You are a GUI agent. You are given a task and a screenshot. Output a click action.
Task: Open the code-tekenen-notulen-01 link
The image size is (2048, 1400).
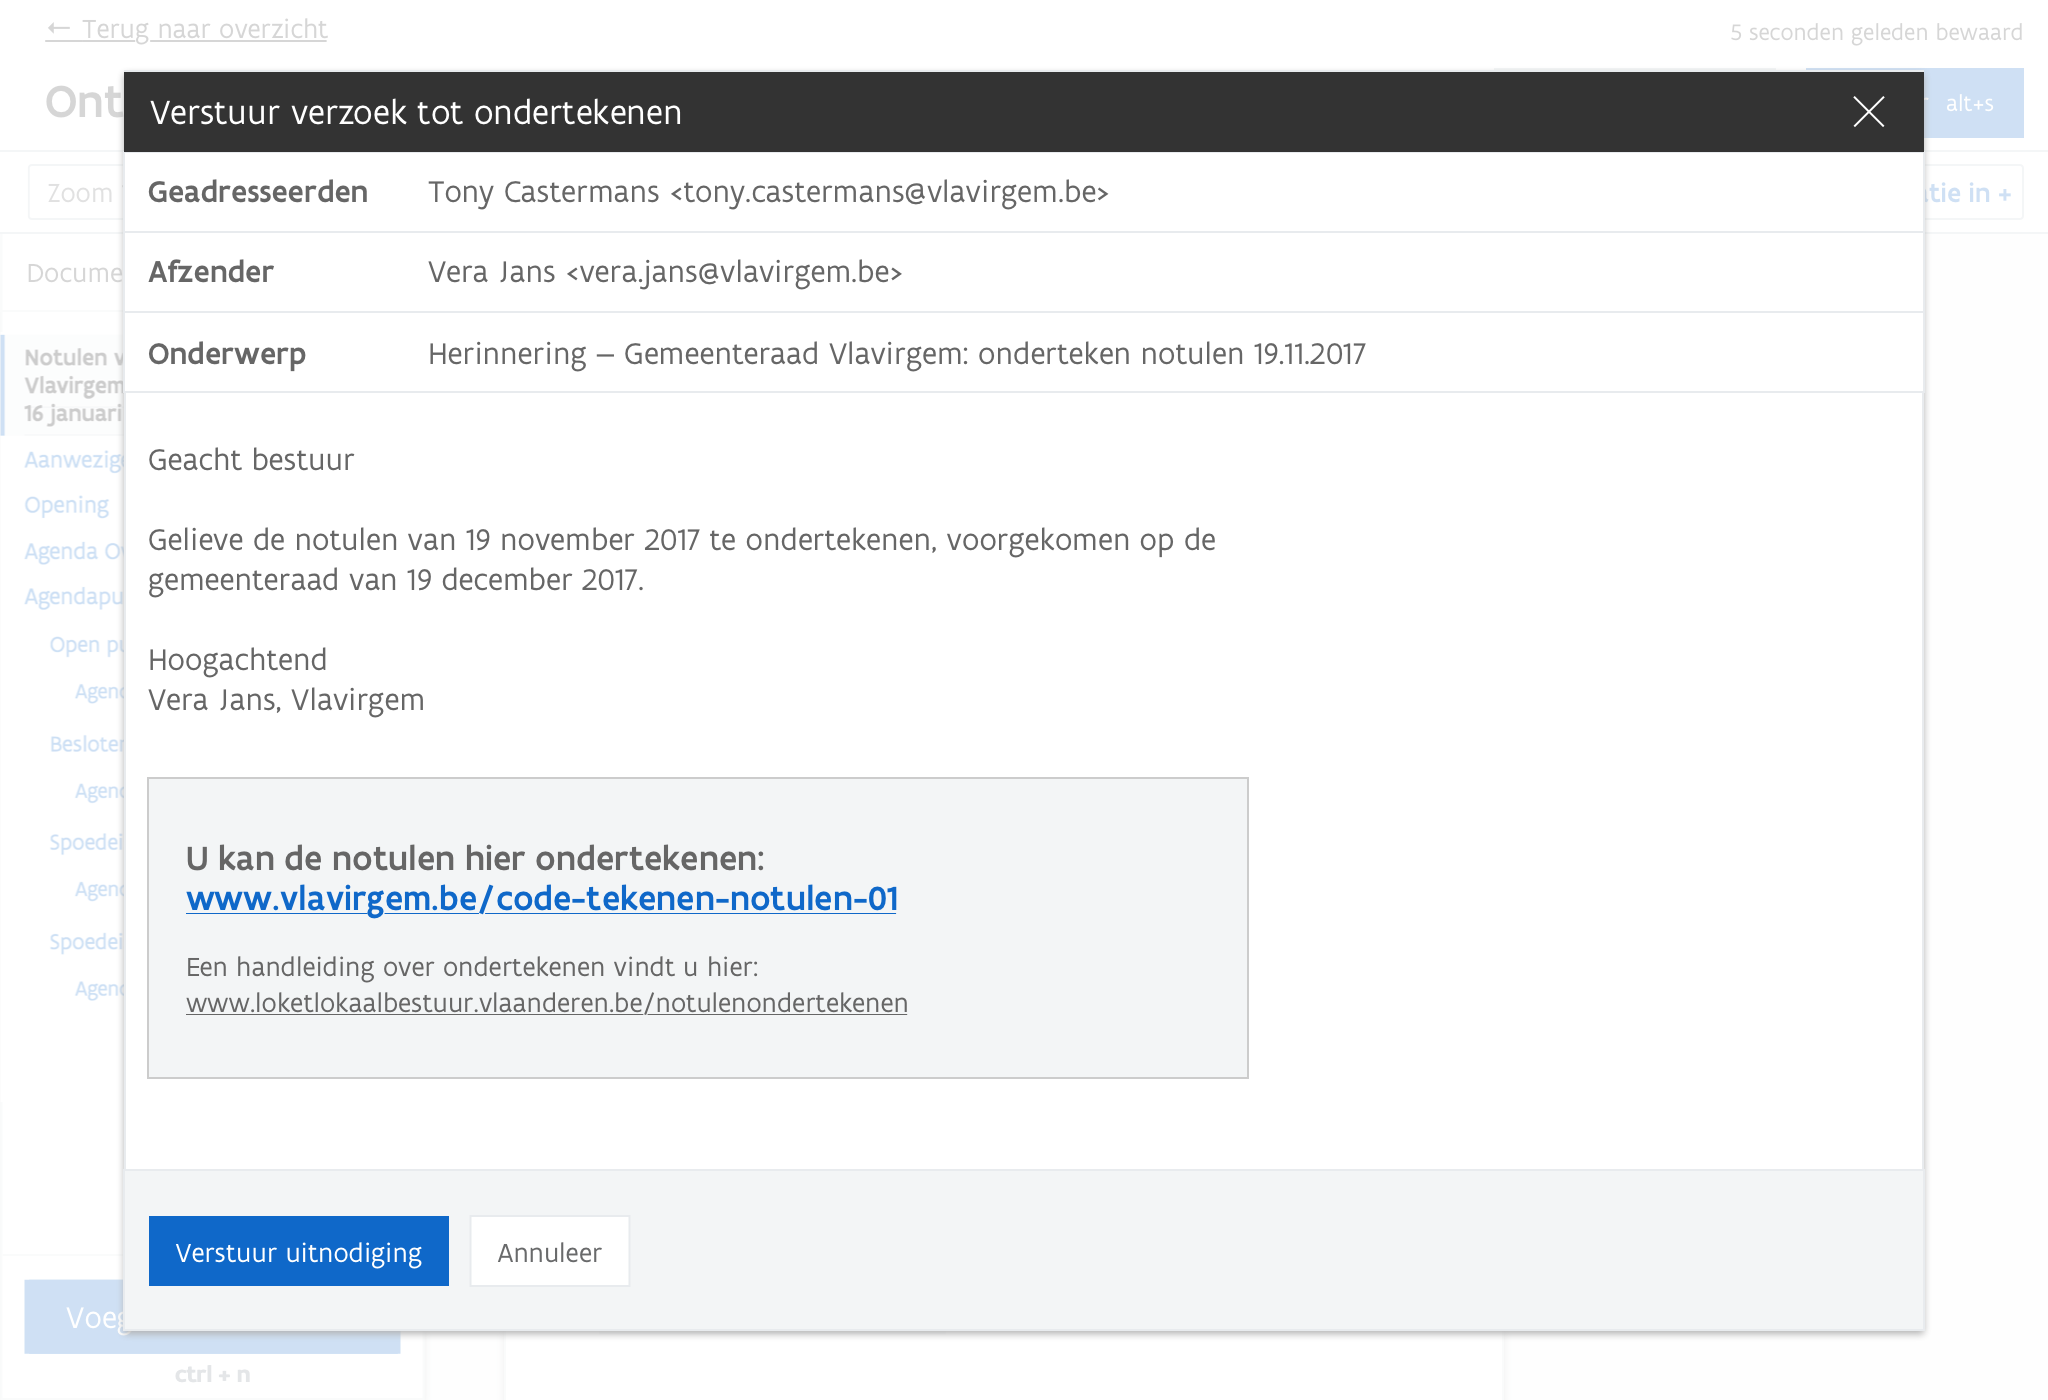coord(541,898)
